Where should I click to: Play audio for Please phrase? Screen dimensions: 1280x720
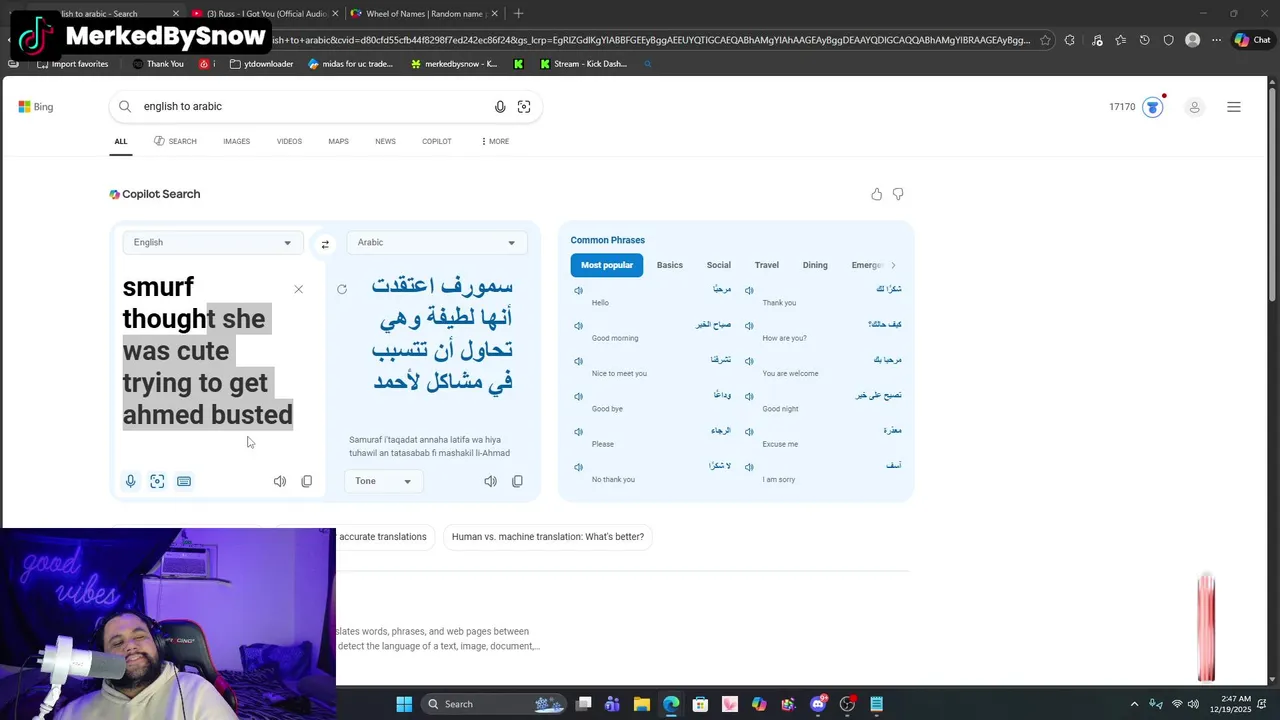(x=578, y=432)
